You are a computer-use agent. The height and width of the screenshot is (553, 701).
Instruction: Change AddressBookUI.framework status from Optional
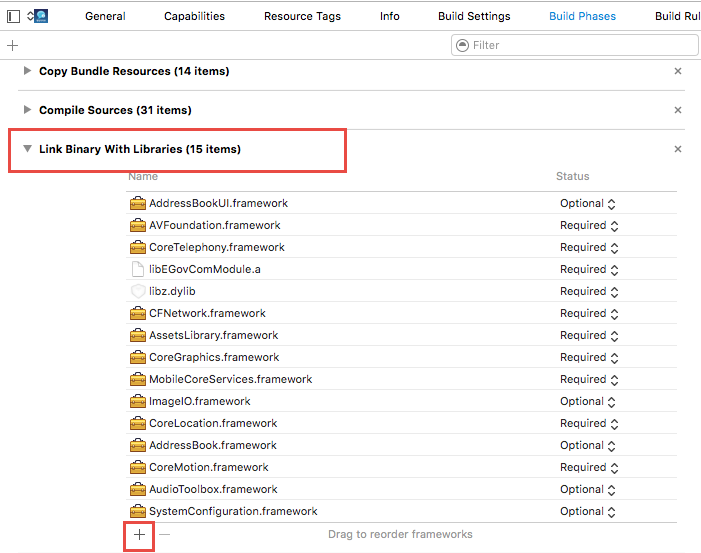(587, 203)
